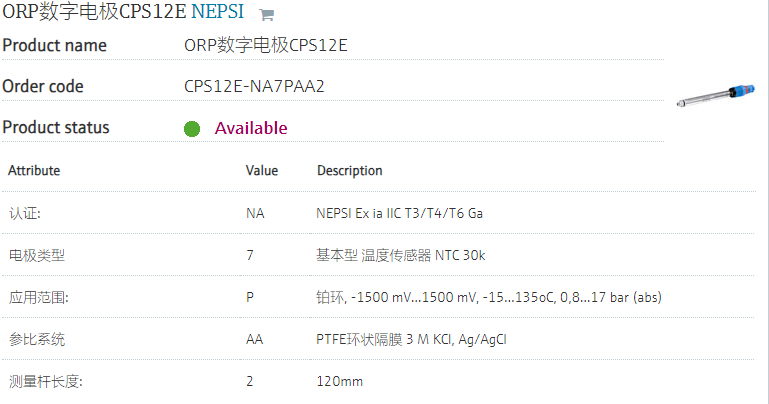
Task: Click the AA value cell
Action: coord(255,339)
